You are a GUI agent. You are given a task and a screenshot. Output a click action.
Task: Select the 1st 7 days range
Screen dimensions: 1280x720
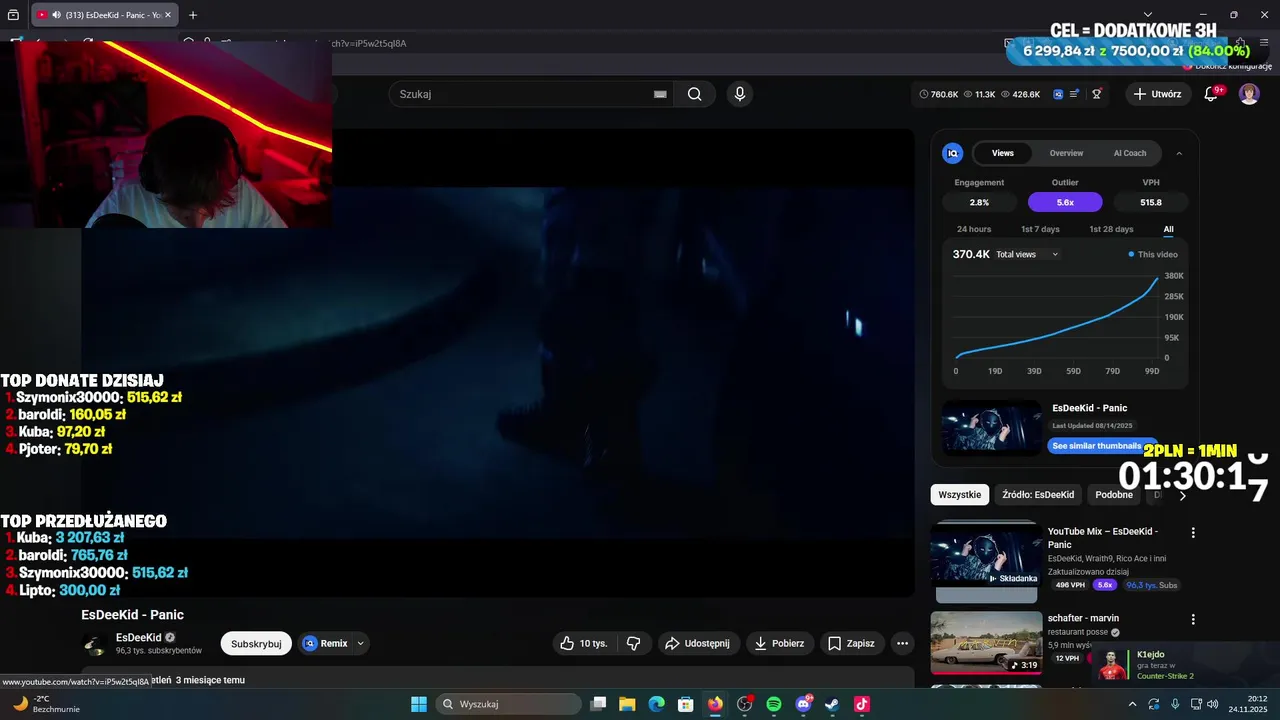pos(1040,229)
